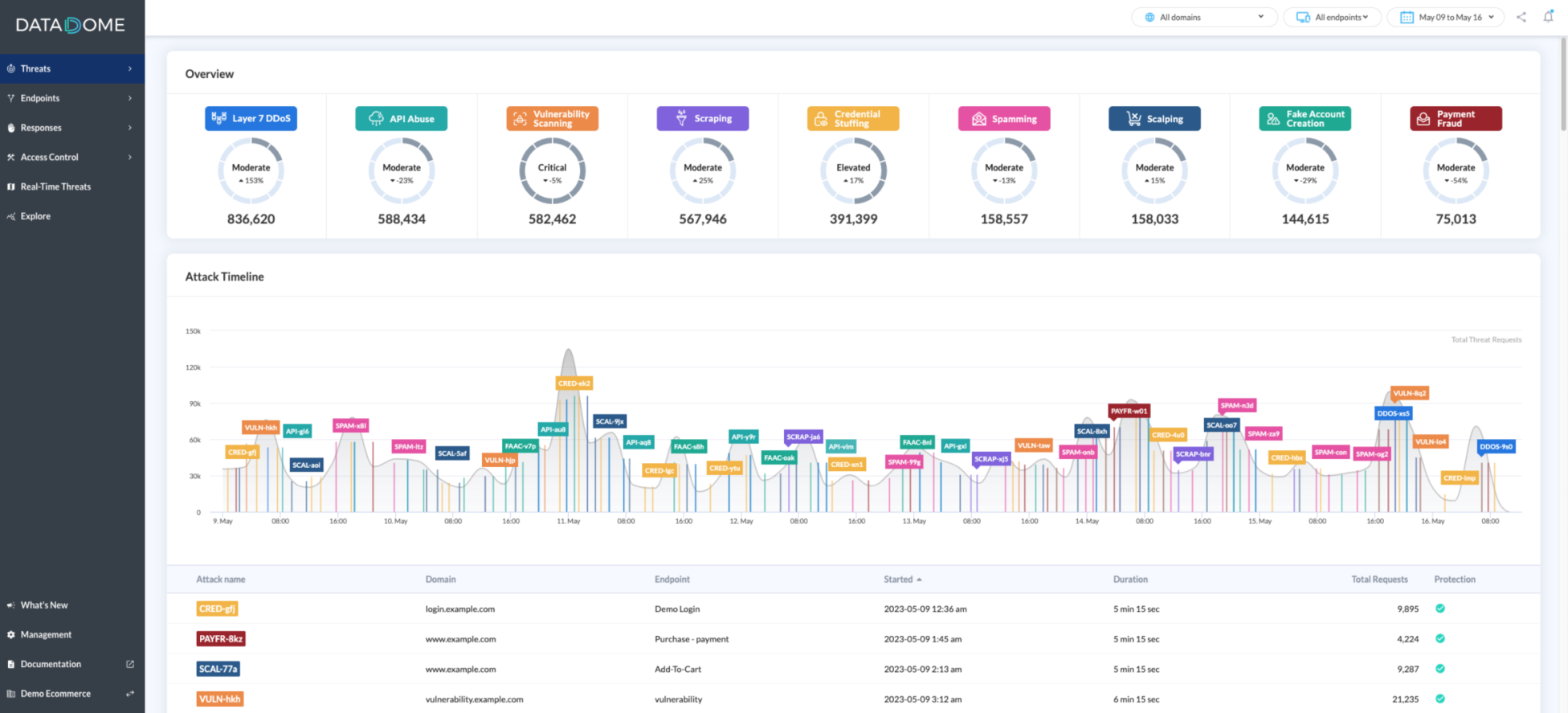
Task: Click the swap arrows icon beside Demo Ecommerce
Action: coord(129,693)
